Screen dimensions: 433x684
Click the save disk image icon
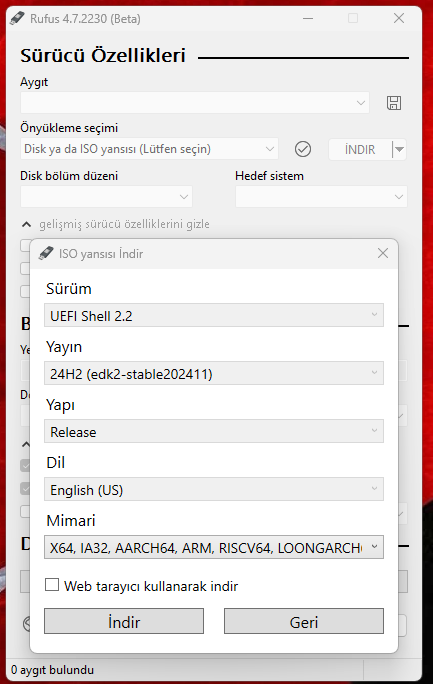(x=394, y=103)
